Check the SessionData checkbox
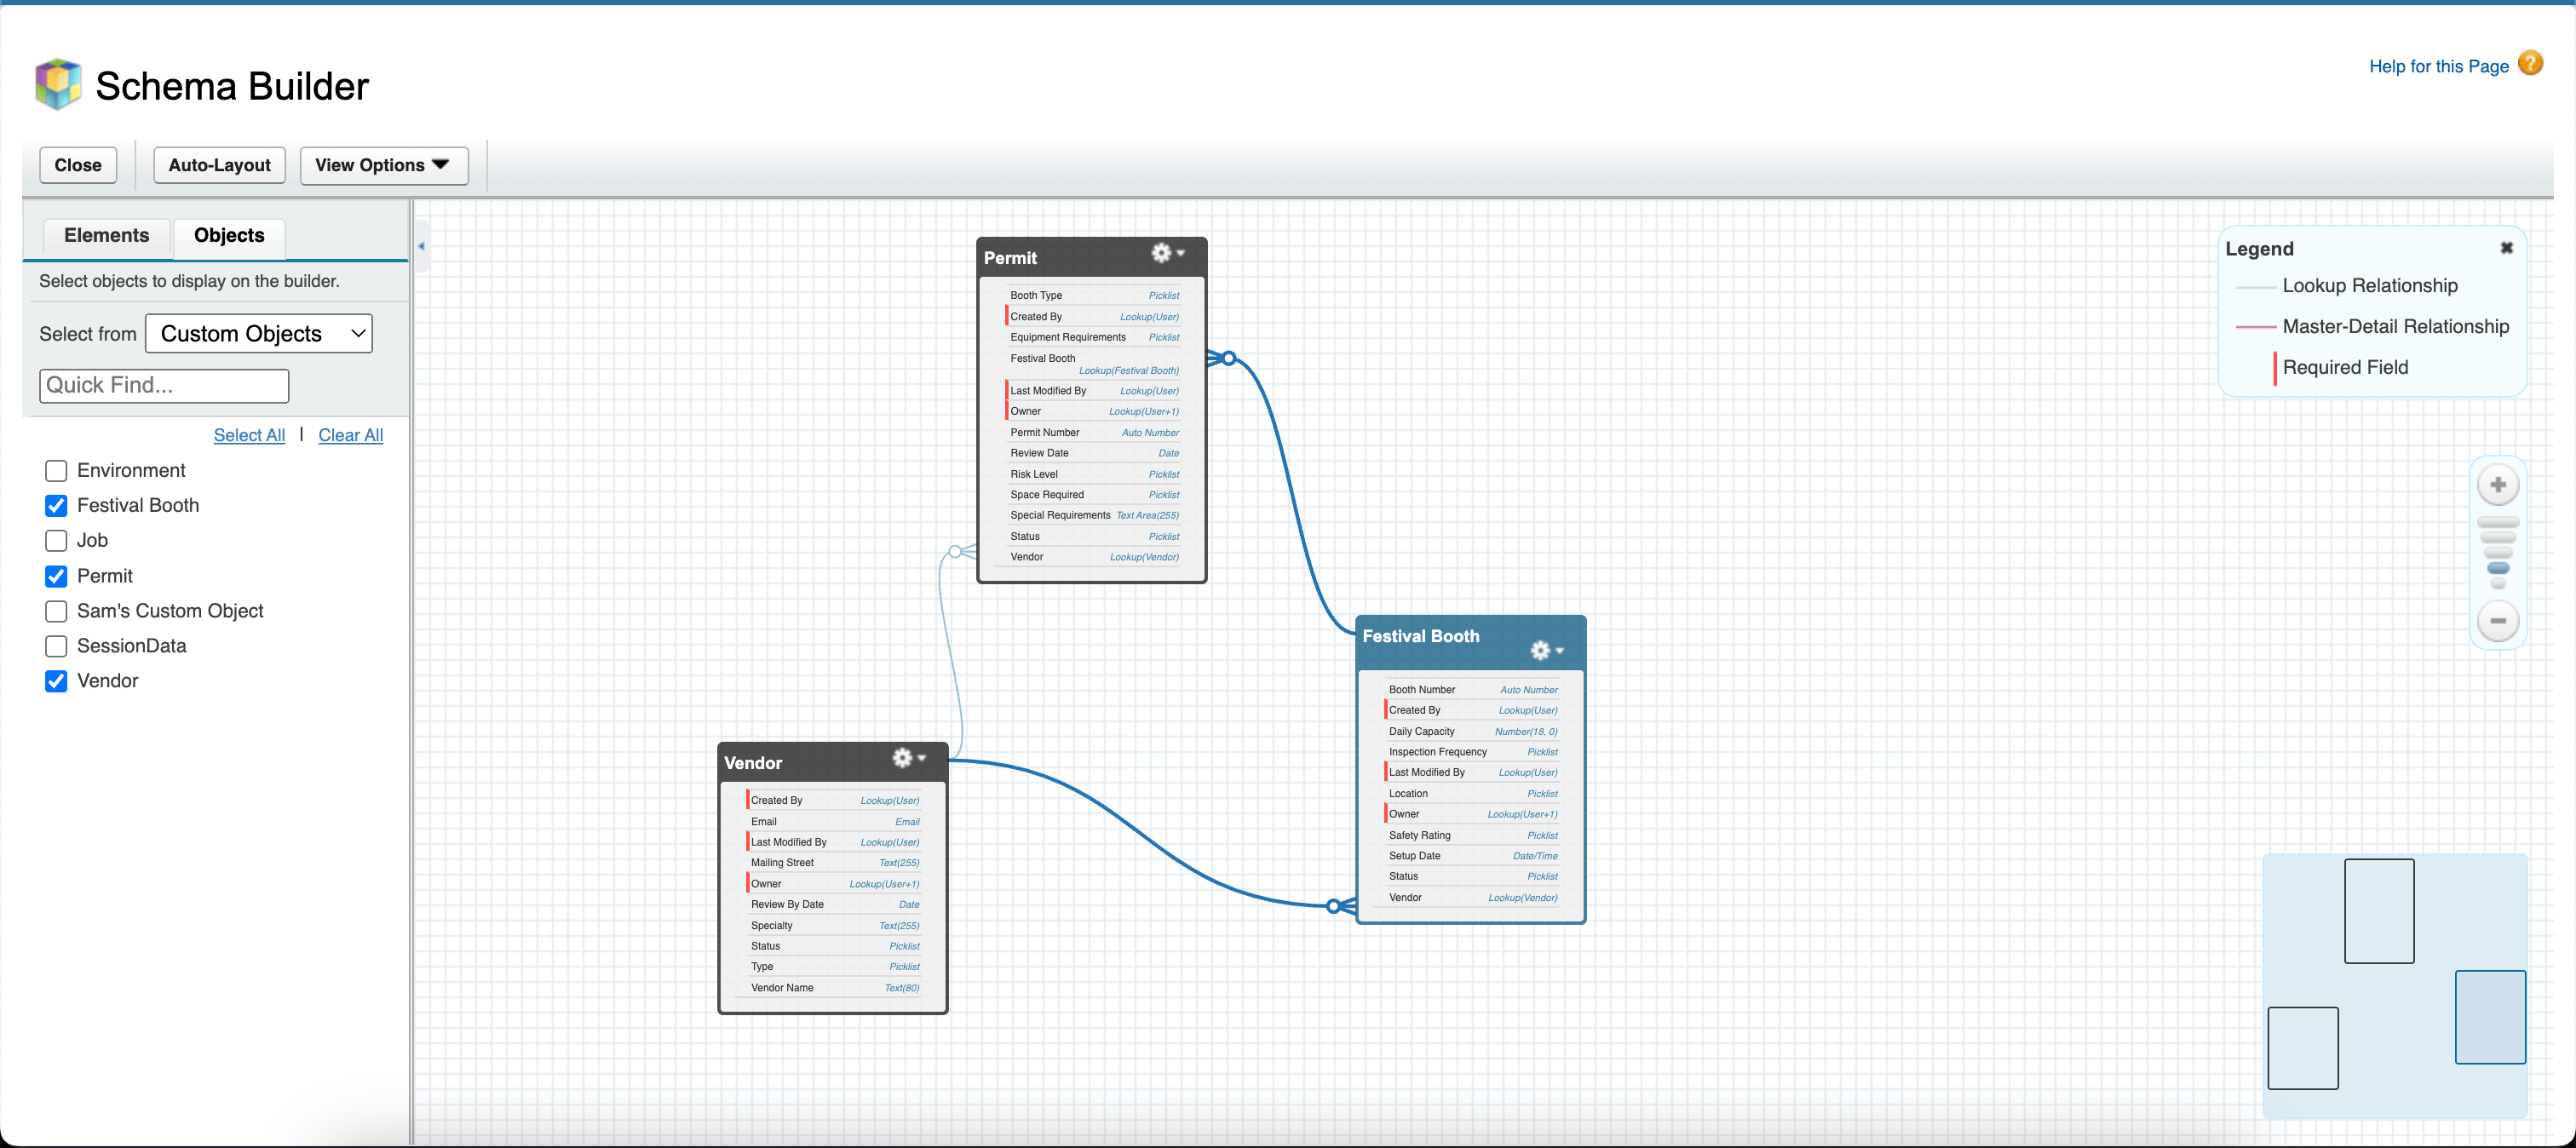Image resolution: width=2576 pixels, height=1148 pixels. [x=56, y=646]
